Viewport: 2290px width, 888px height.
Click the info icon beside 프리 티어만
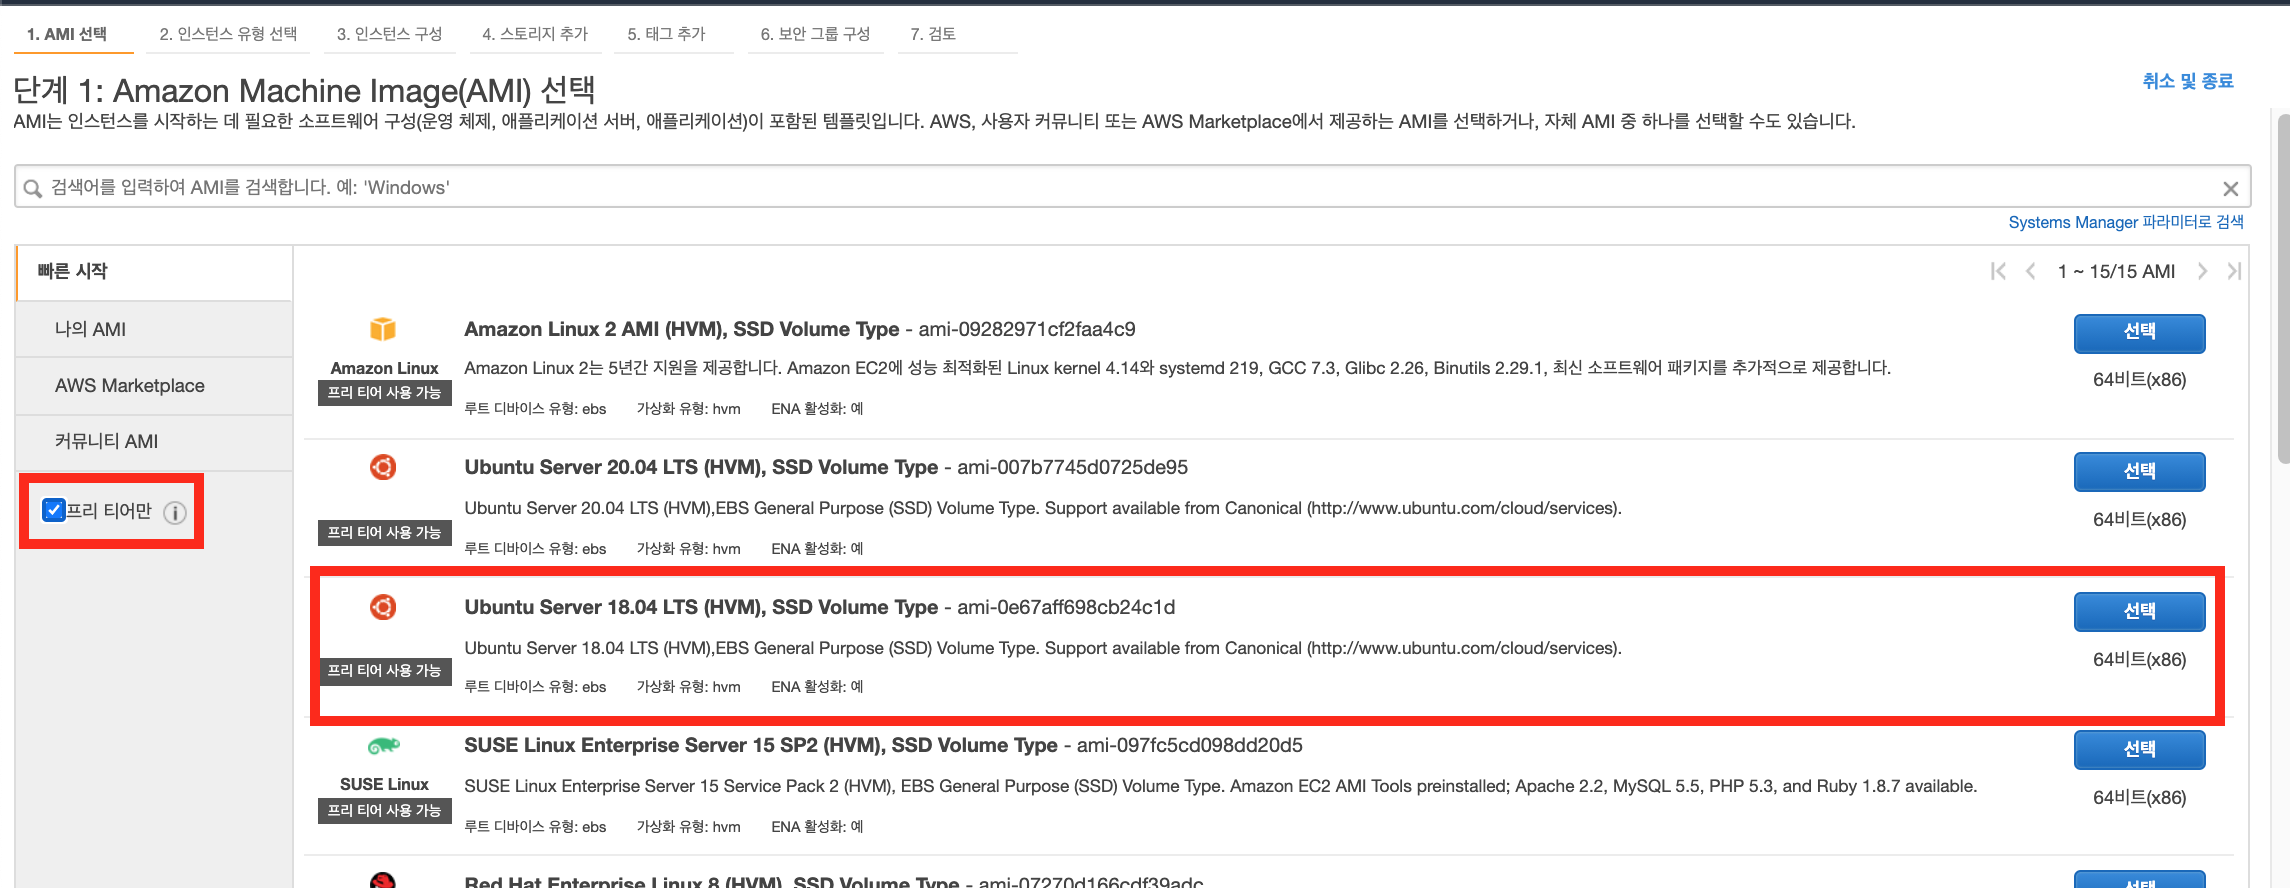point(175,513)
